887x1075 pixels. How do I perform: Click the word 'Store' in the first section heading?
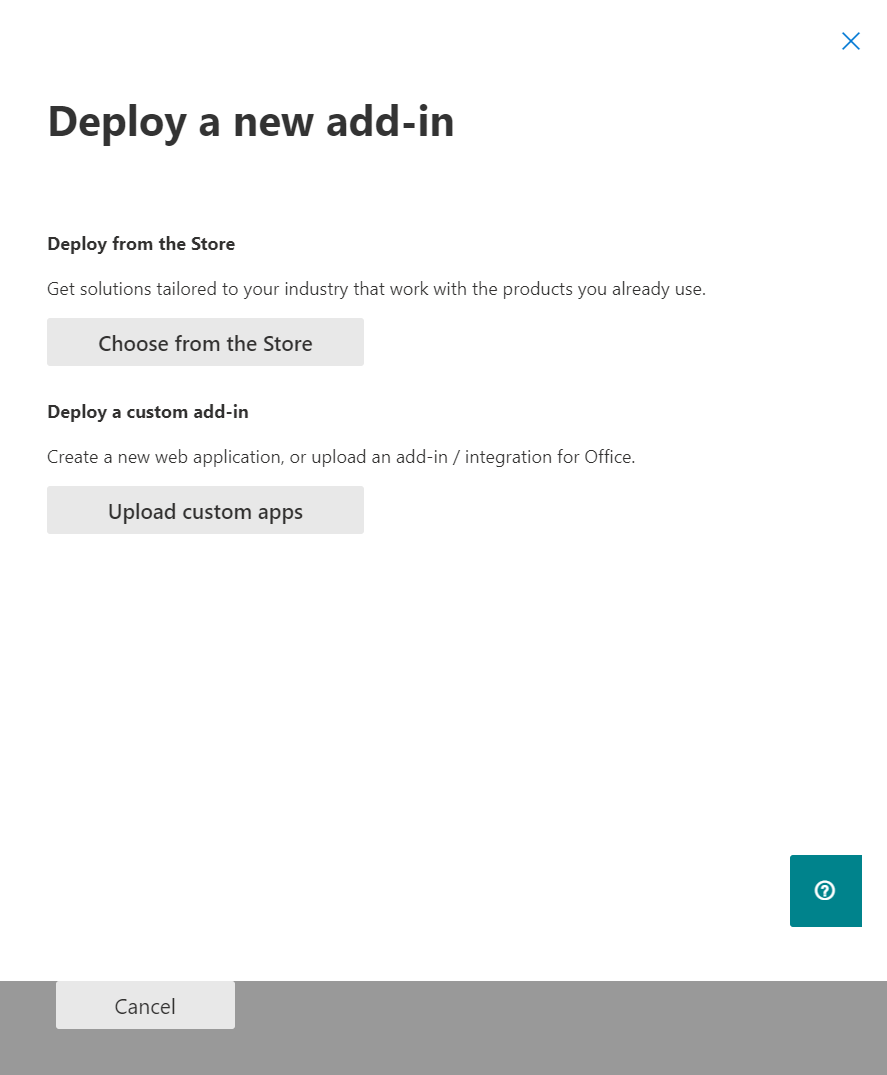coord(213,244)
